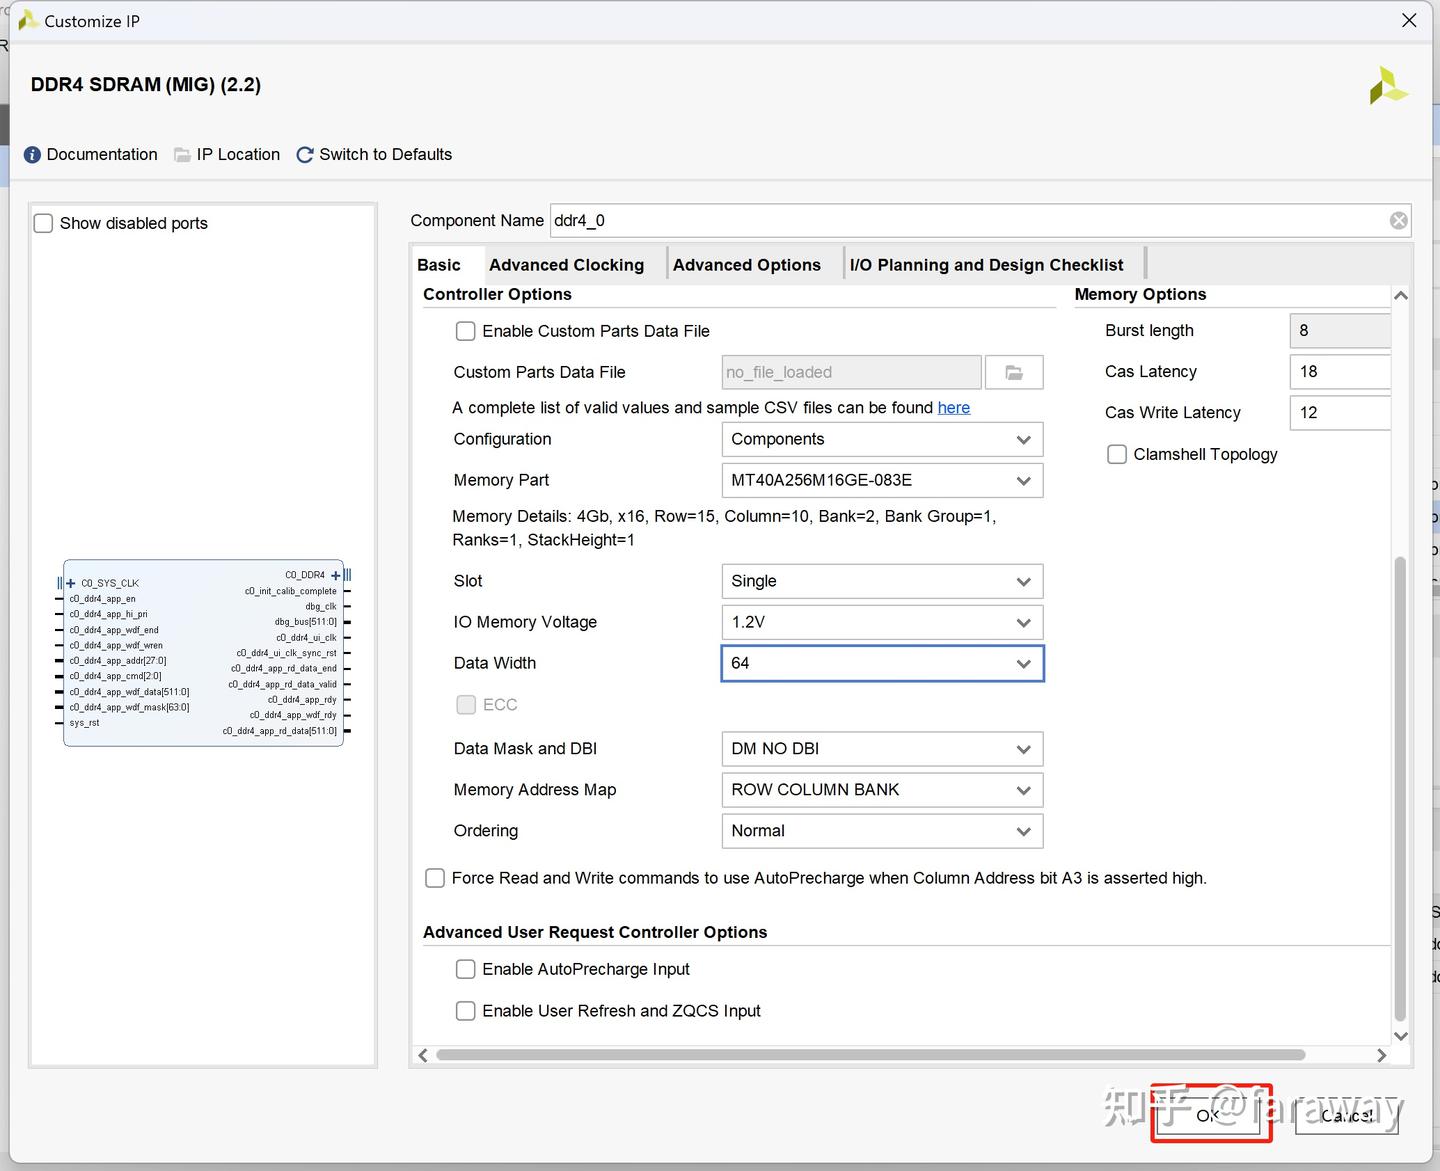Click the IP Location folder icon
1440x1171 pixels.
(182, 155)
